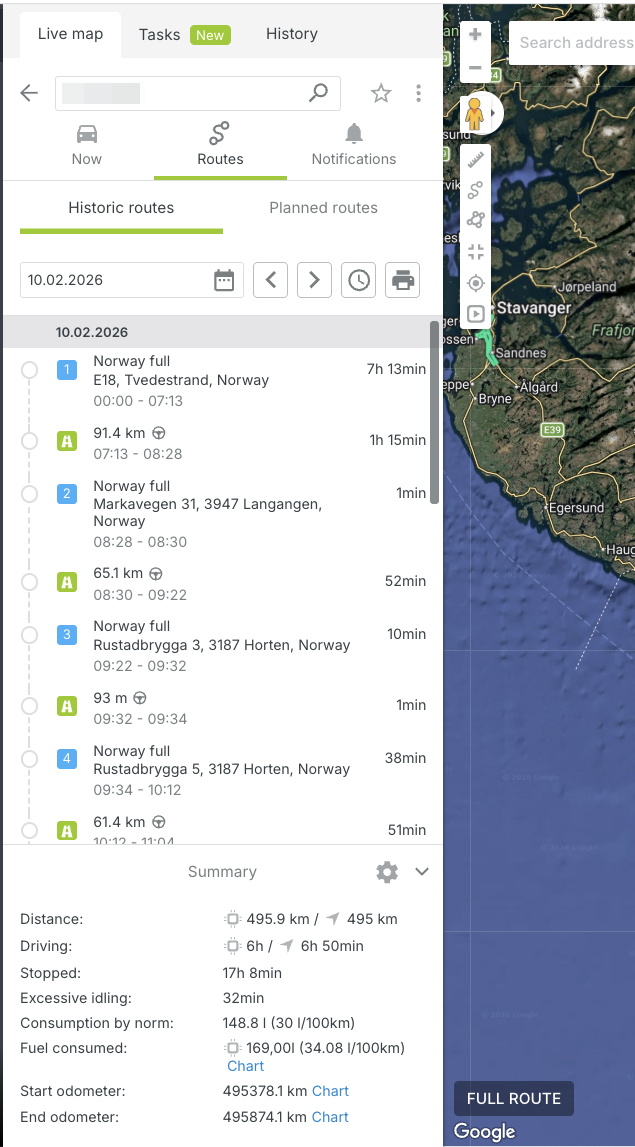635x1147 pixels.
Task: Open the calendar date picker icon
Action: pyautogui.click(x=224, y=280)
